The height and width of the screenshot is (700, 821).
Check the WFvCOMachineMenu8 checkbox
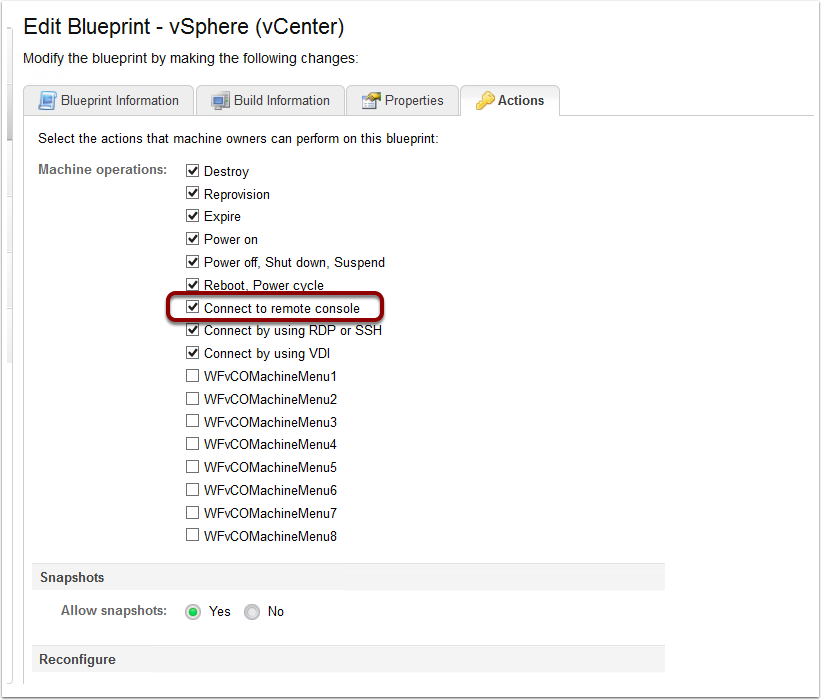coord(193,535)
